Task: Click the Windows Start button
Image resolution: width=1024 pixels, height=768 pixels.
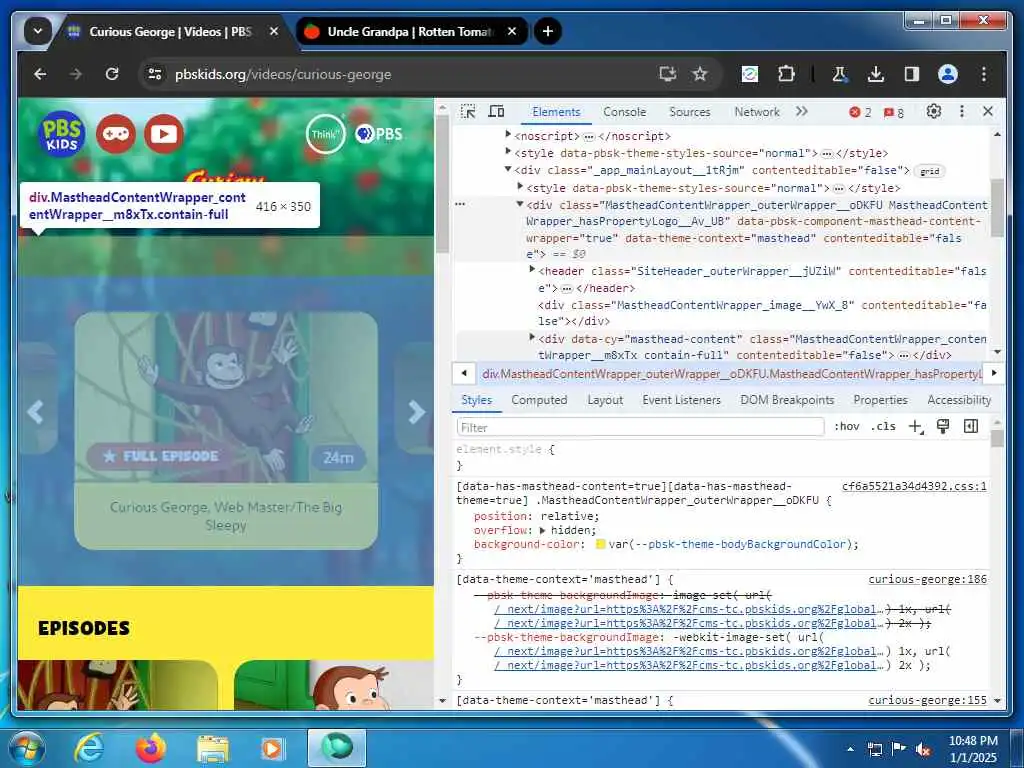Action: (25, 748)
